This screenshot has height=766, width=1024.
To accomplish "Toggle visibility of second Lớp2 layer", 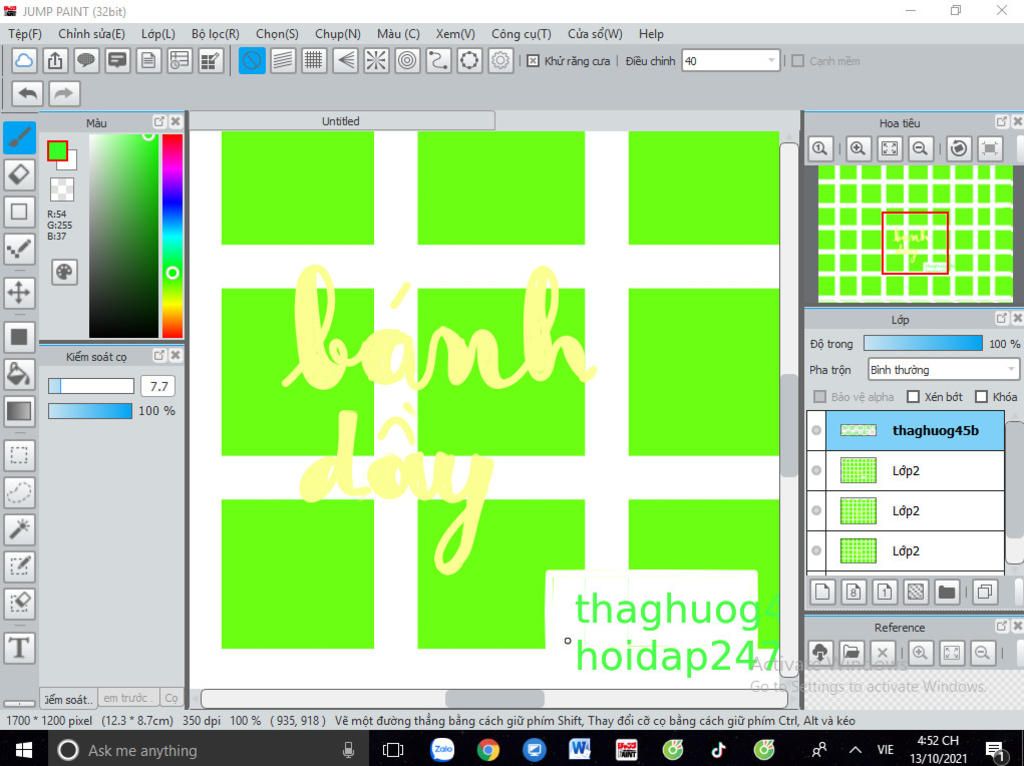I will coord(816,511).
